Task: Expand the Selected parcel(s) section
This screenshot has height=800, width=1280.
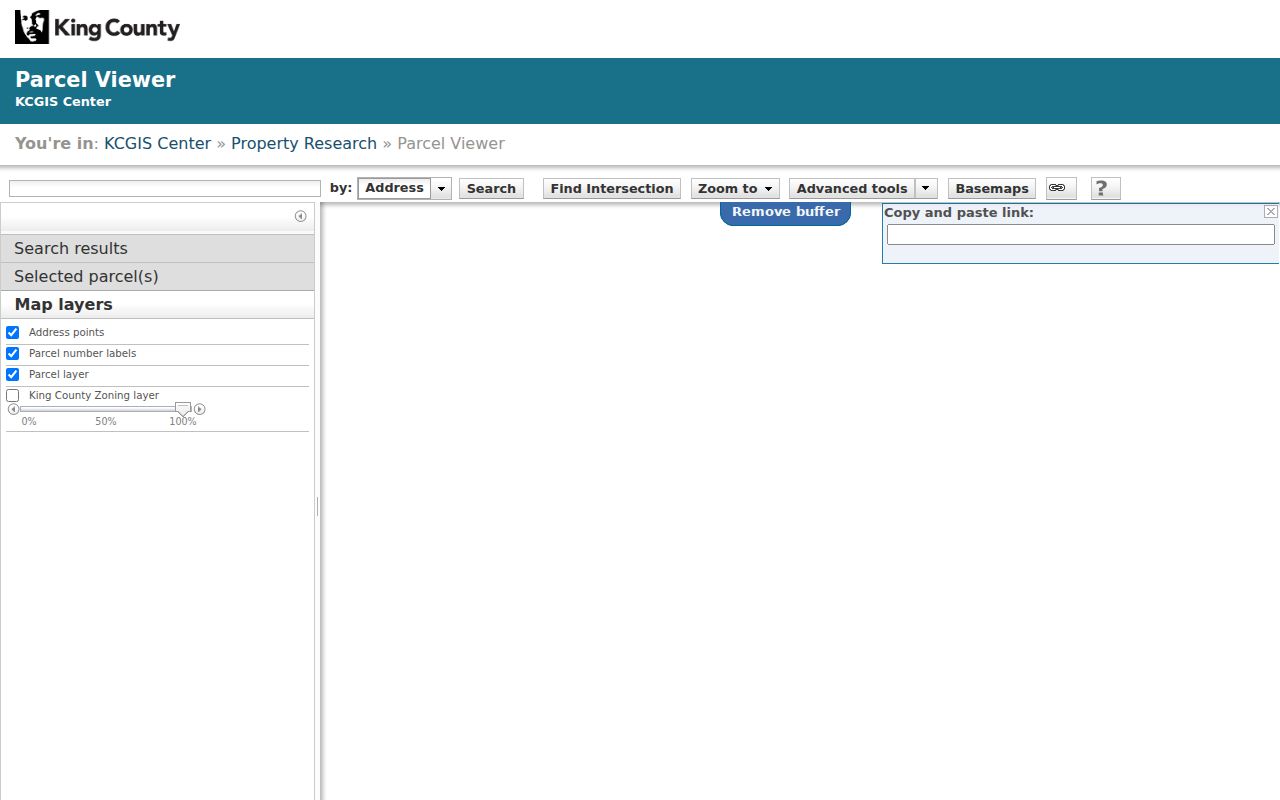Action: [158, 276]
